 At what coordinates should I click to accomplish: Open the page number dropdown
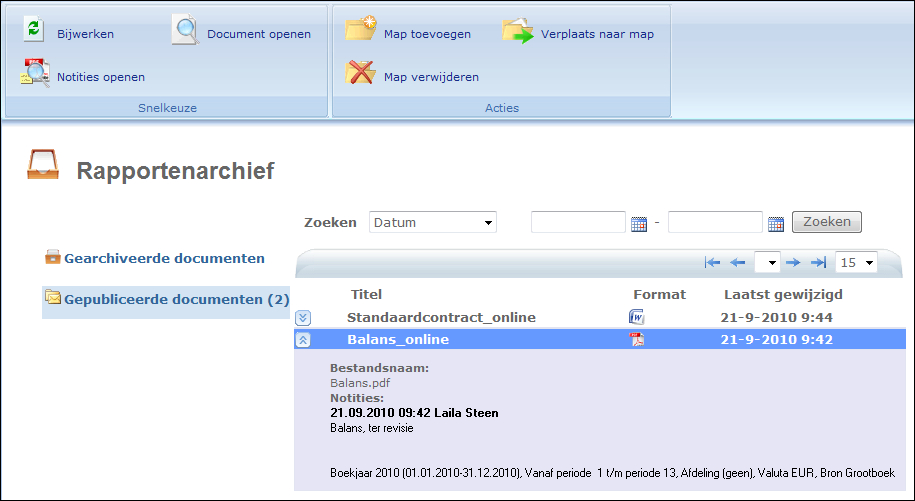point(767,262)
